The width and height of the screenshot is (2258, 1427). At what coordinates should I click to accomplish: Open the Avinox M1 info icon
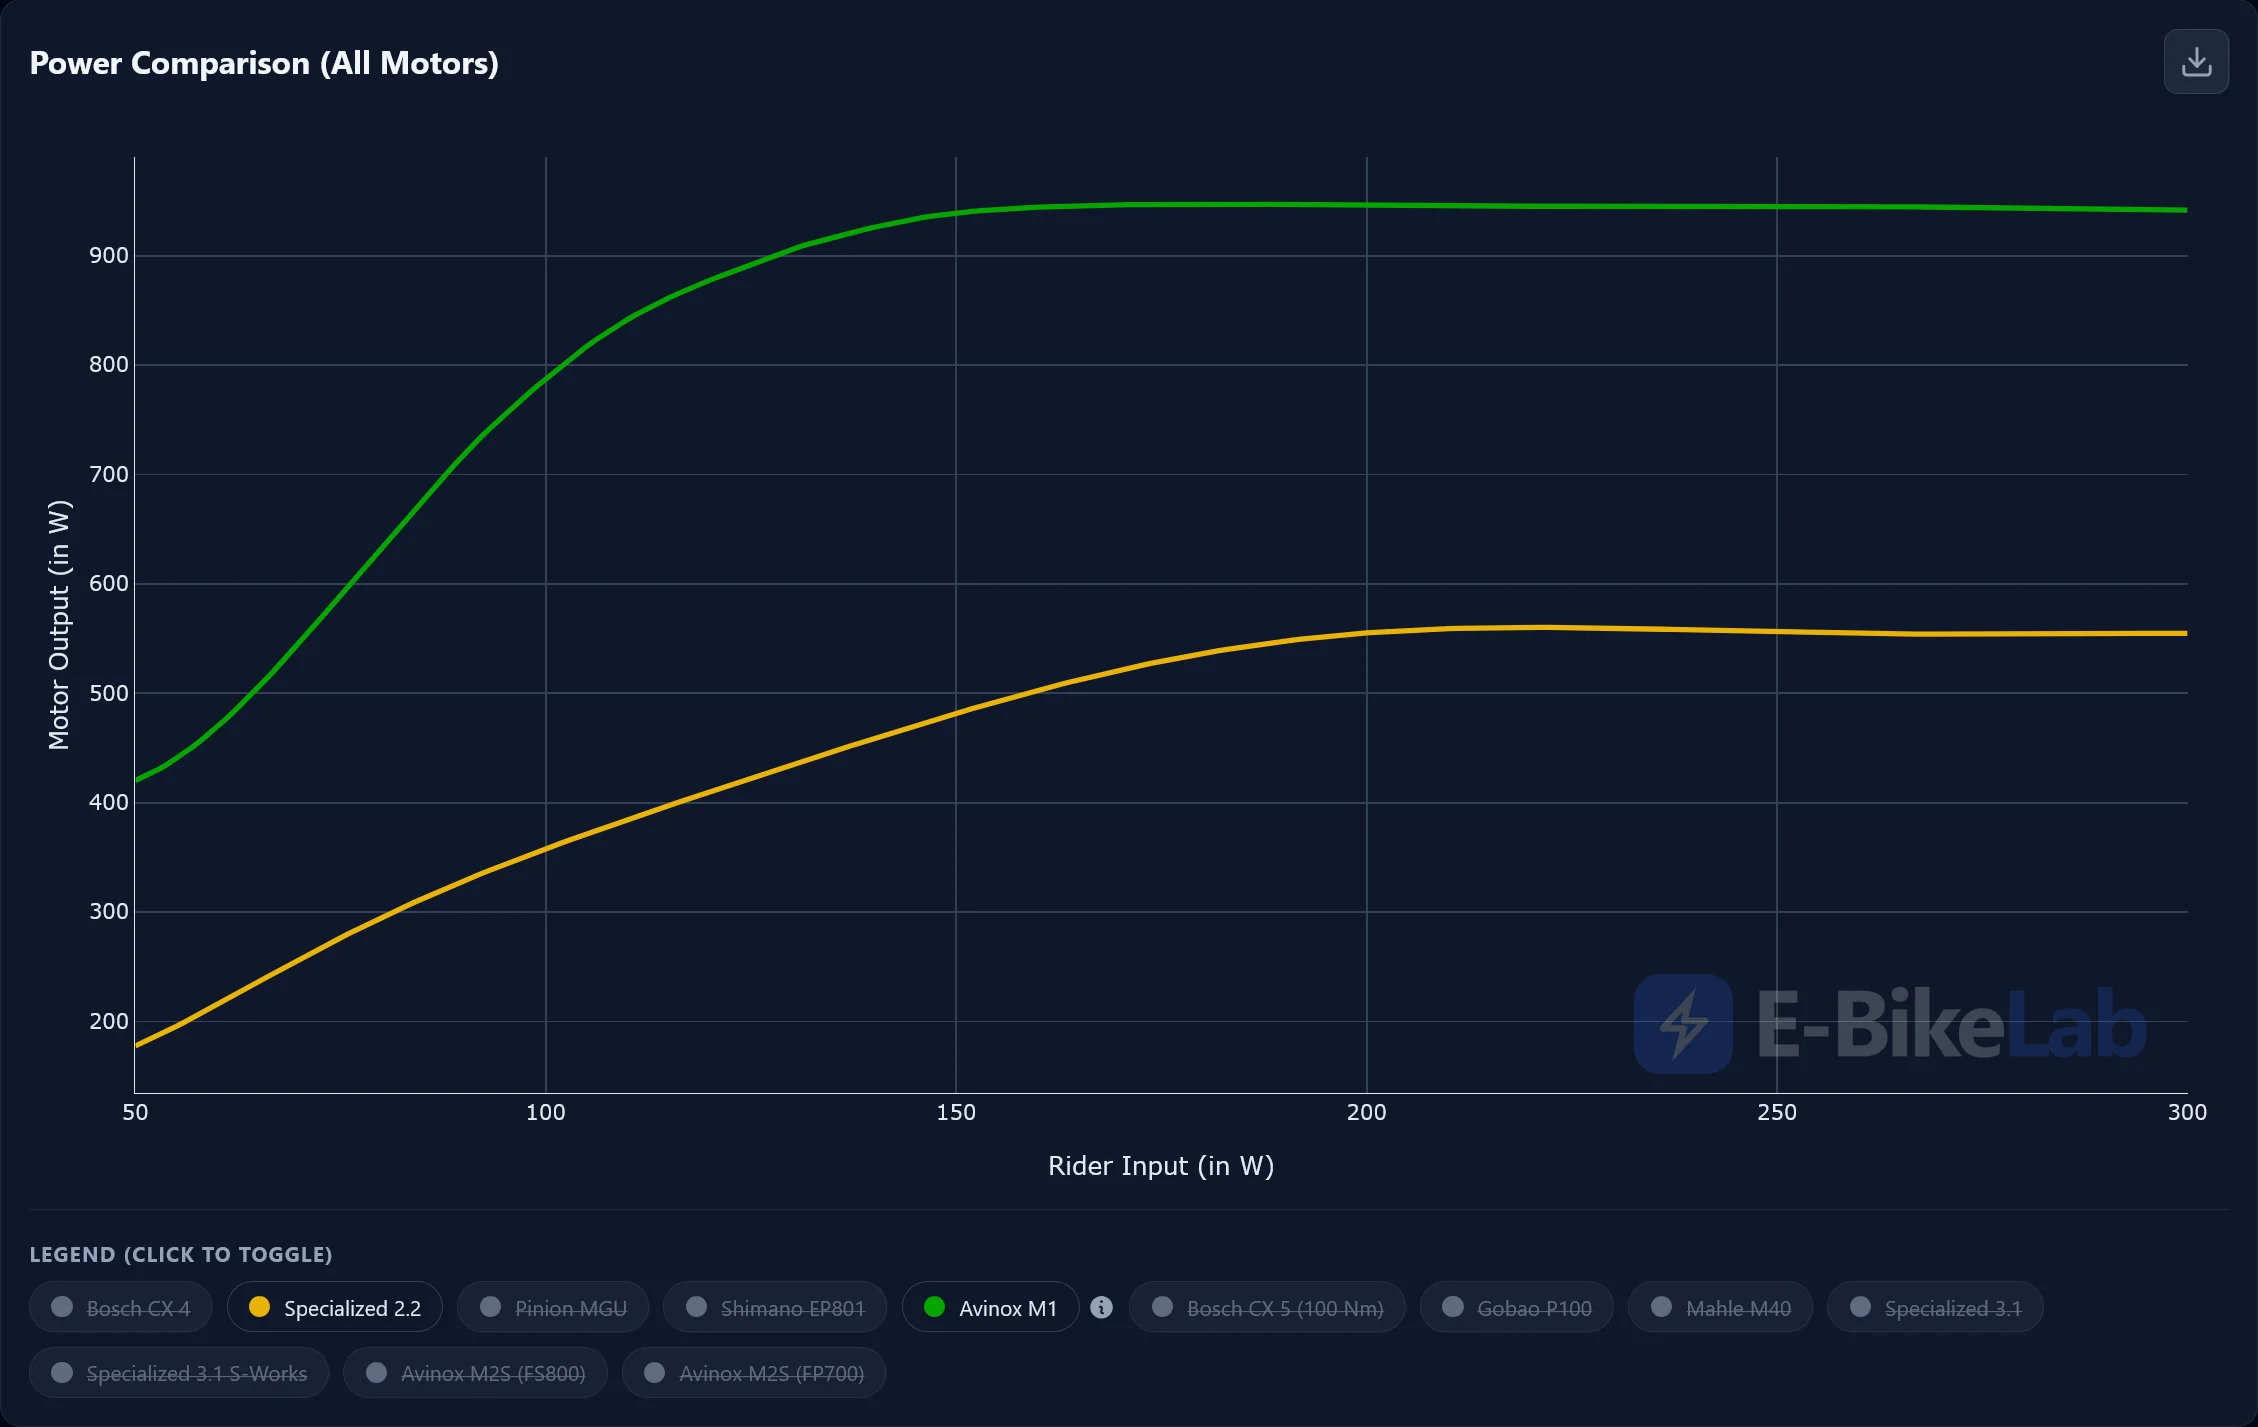(x=1101, y=1307)
